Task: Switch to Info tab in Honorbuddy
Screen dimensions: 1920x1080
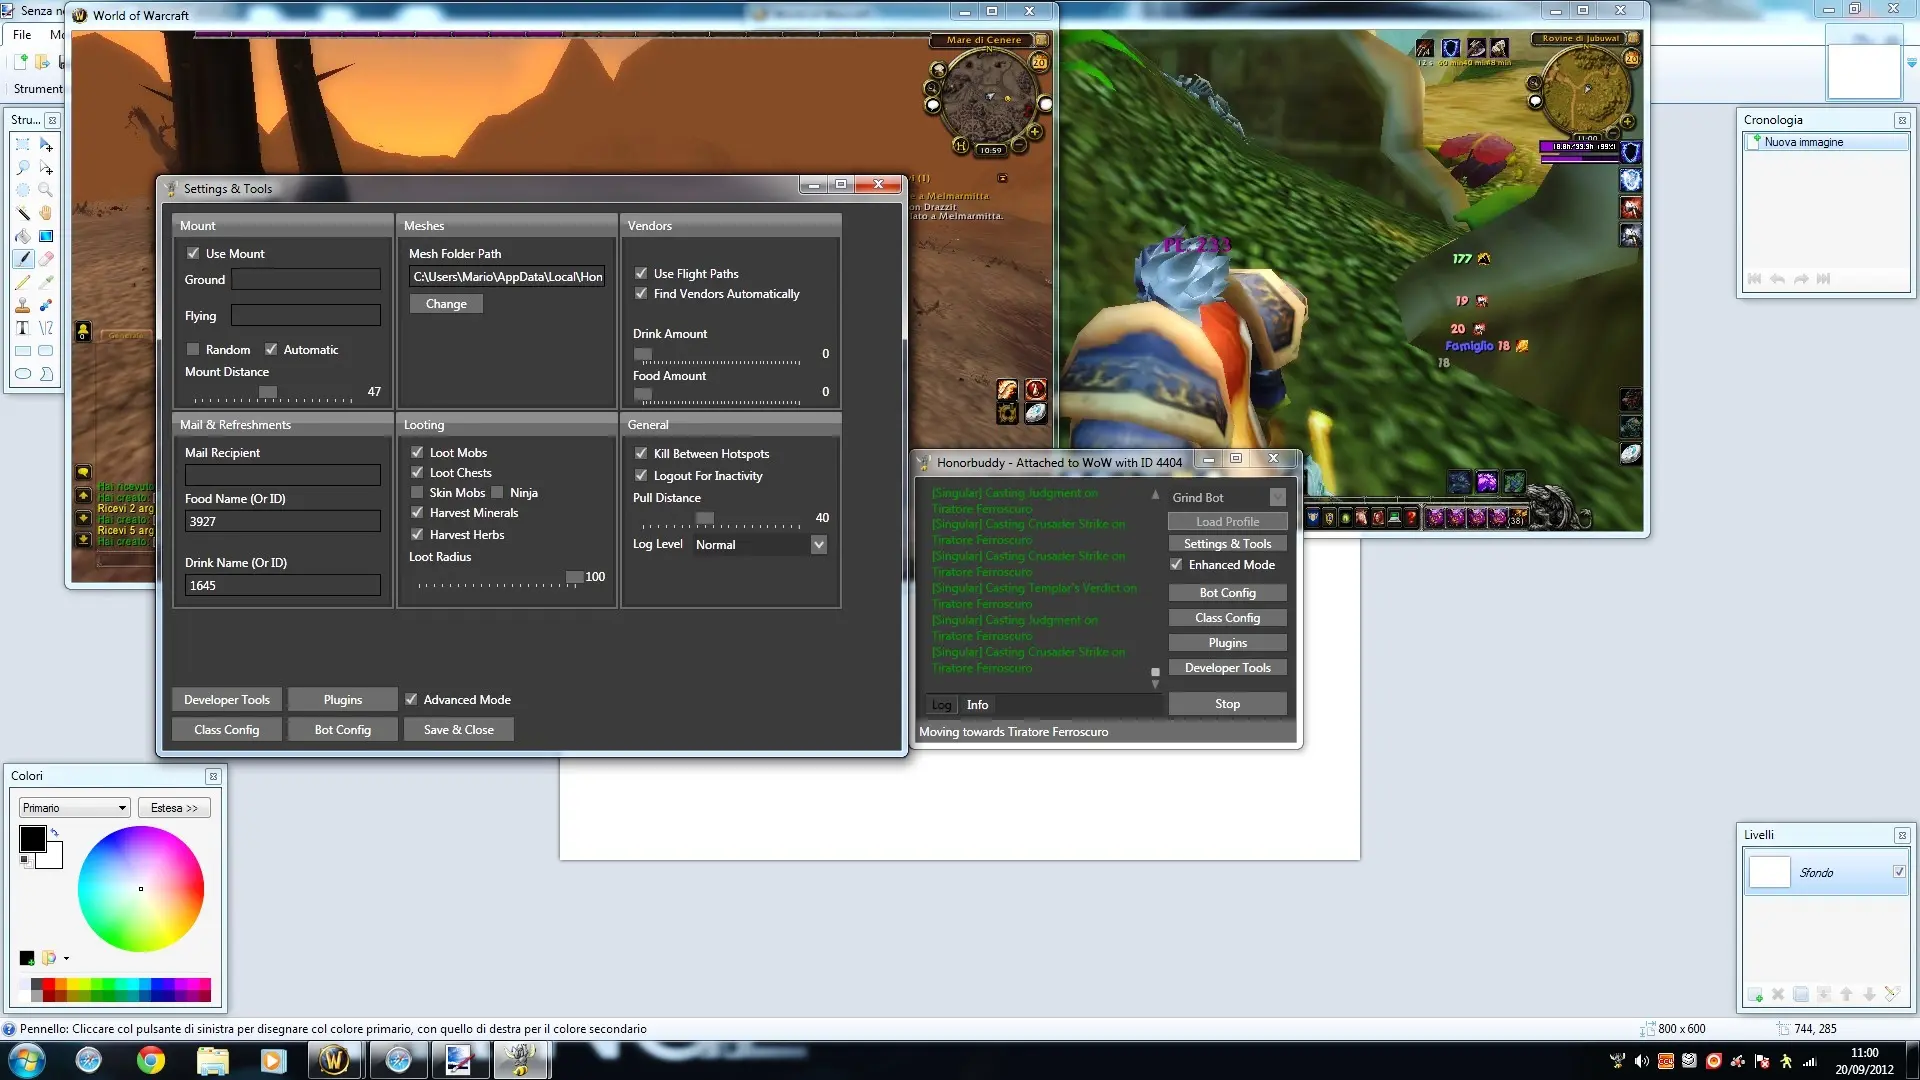Action: [977, 705]
